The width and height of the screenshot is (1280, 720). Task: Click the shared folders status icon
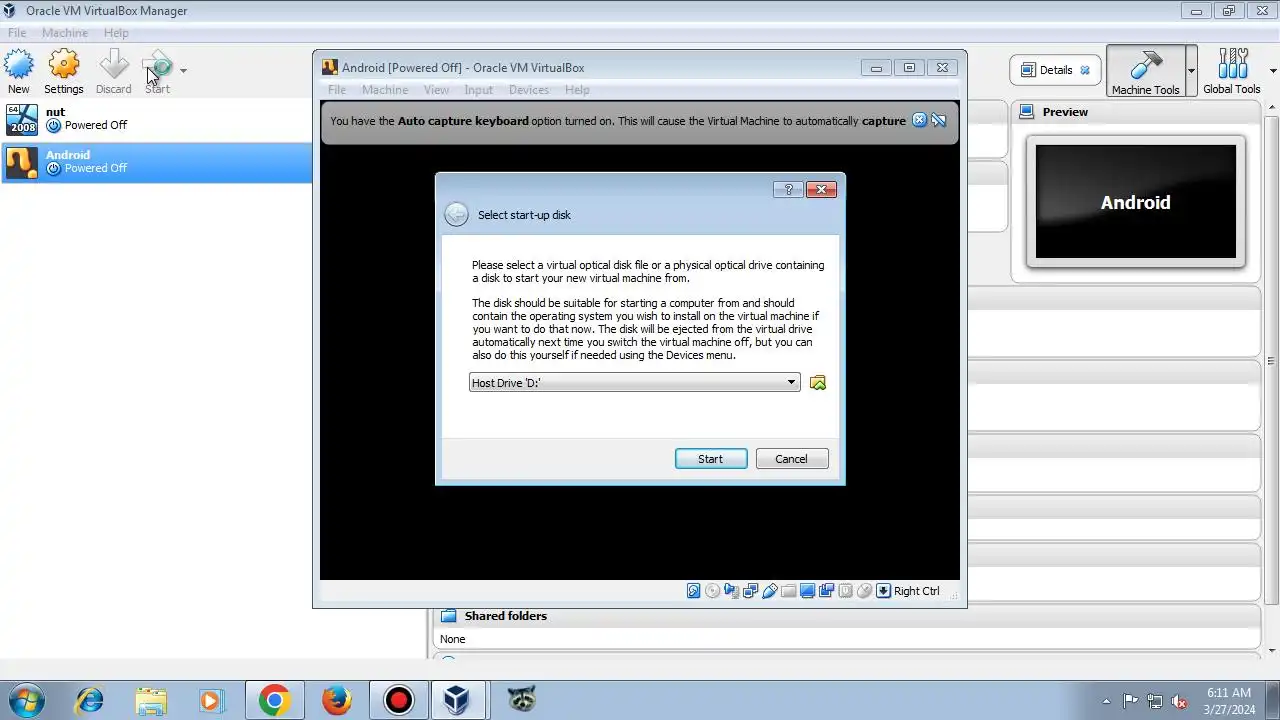[x=788, y=591]
